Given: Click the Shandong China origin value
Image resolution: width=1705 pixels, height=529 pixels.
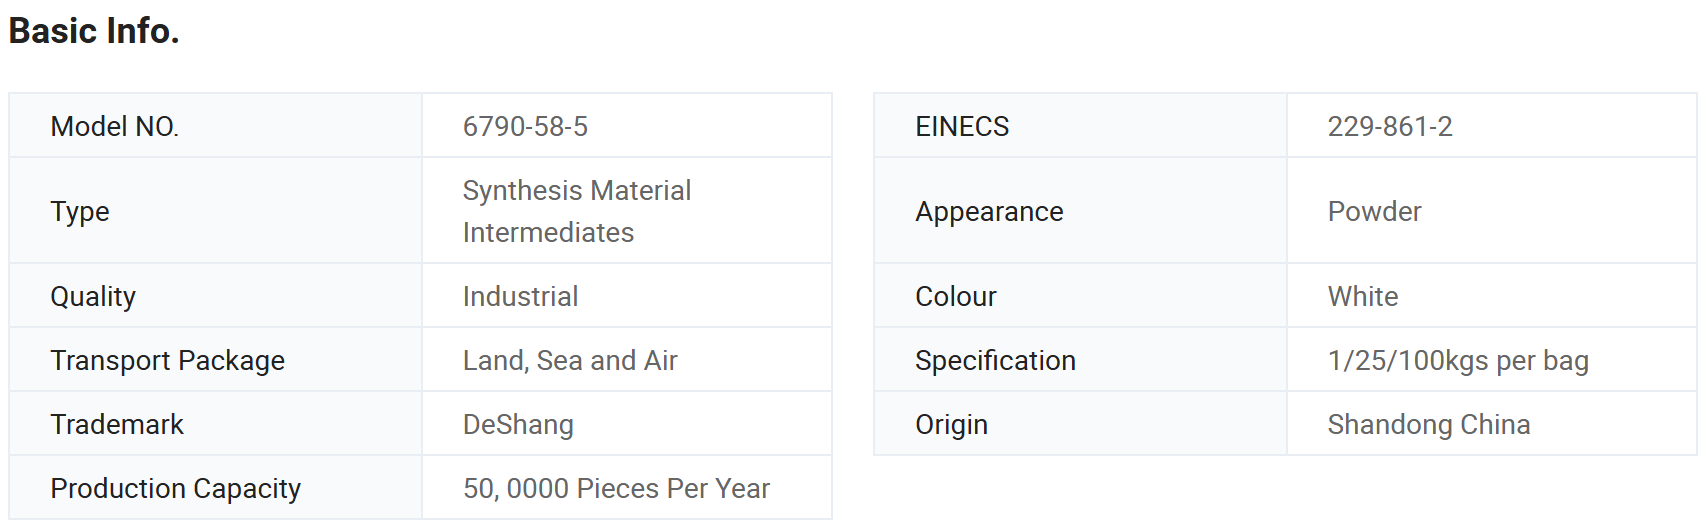Looking at the screenshot, I should click(1429, 424).
